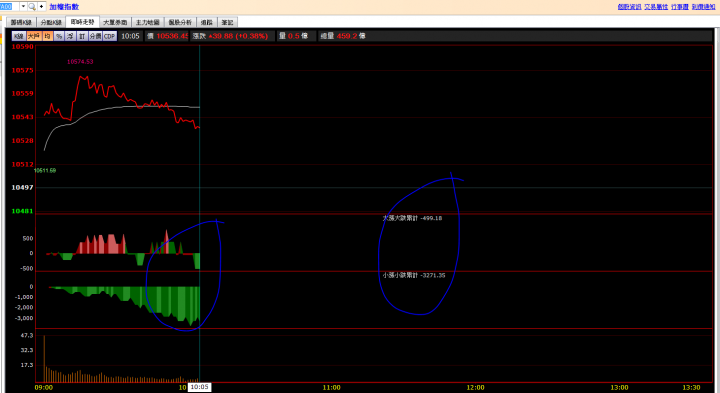Click the green 10481 price axis label

(x=22, y=211)
